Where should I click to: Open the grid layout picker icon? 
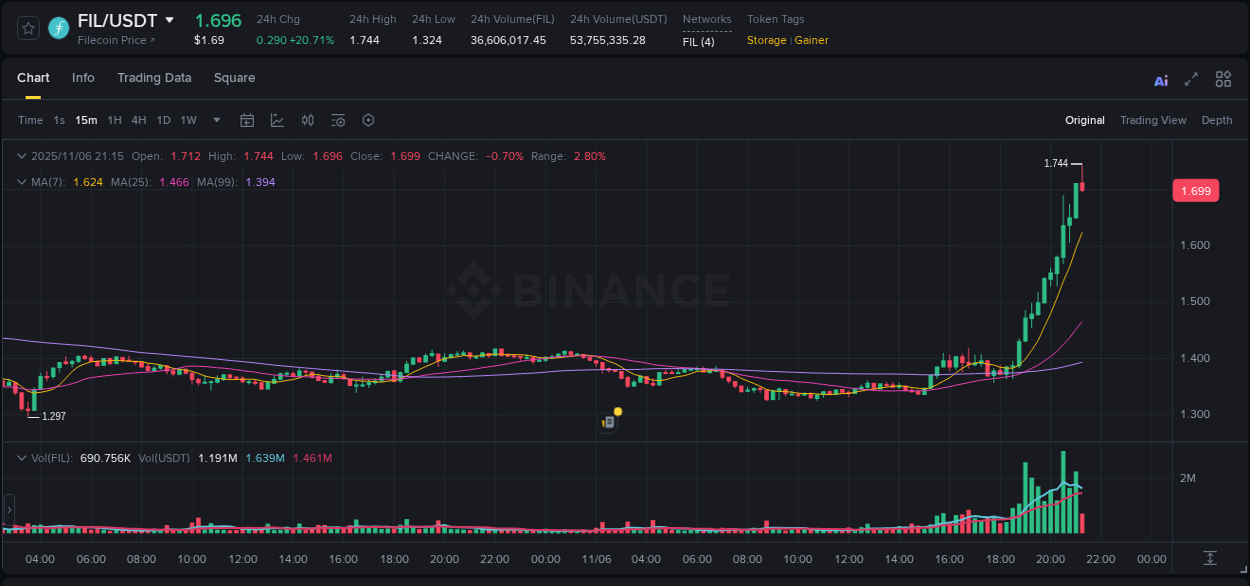(x=1223, y=79)
